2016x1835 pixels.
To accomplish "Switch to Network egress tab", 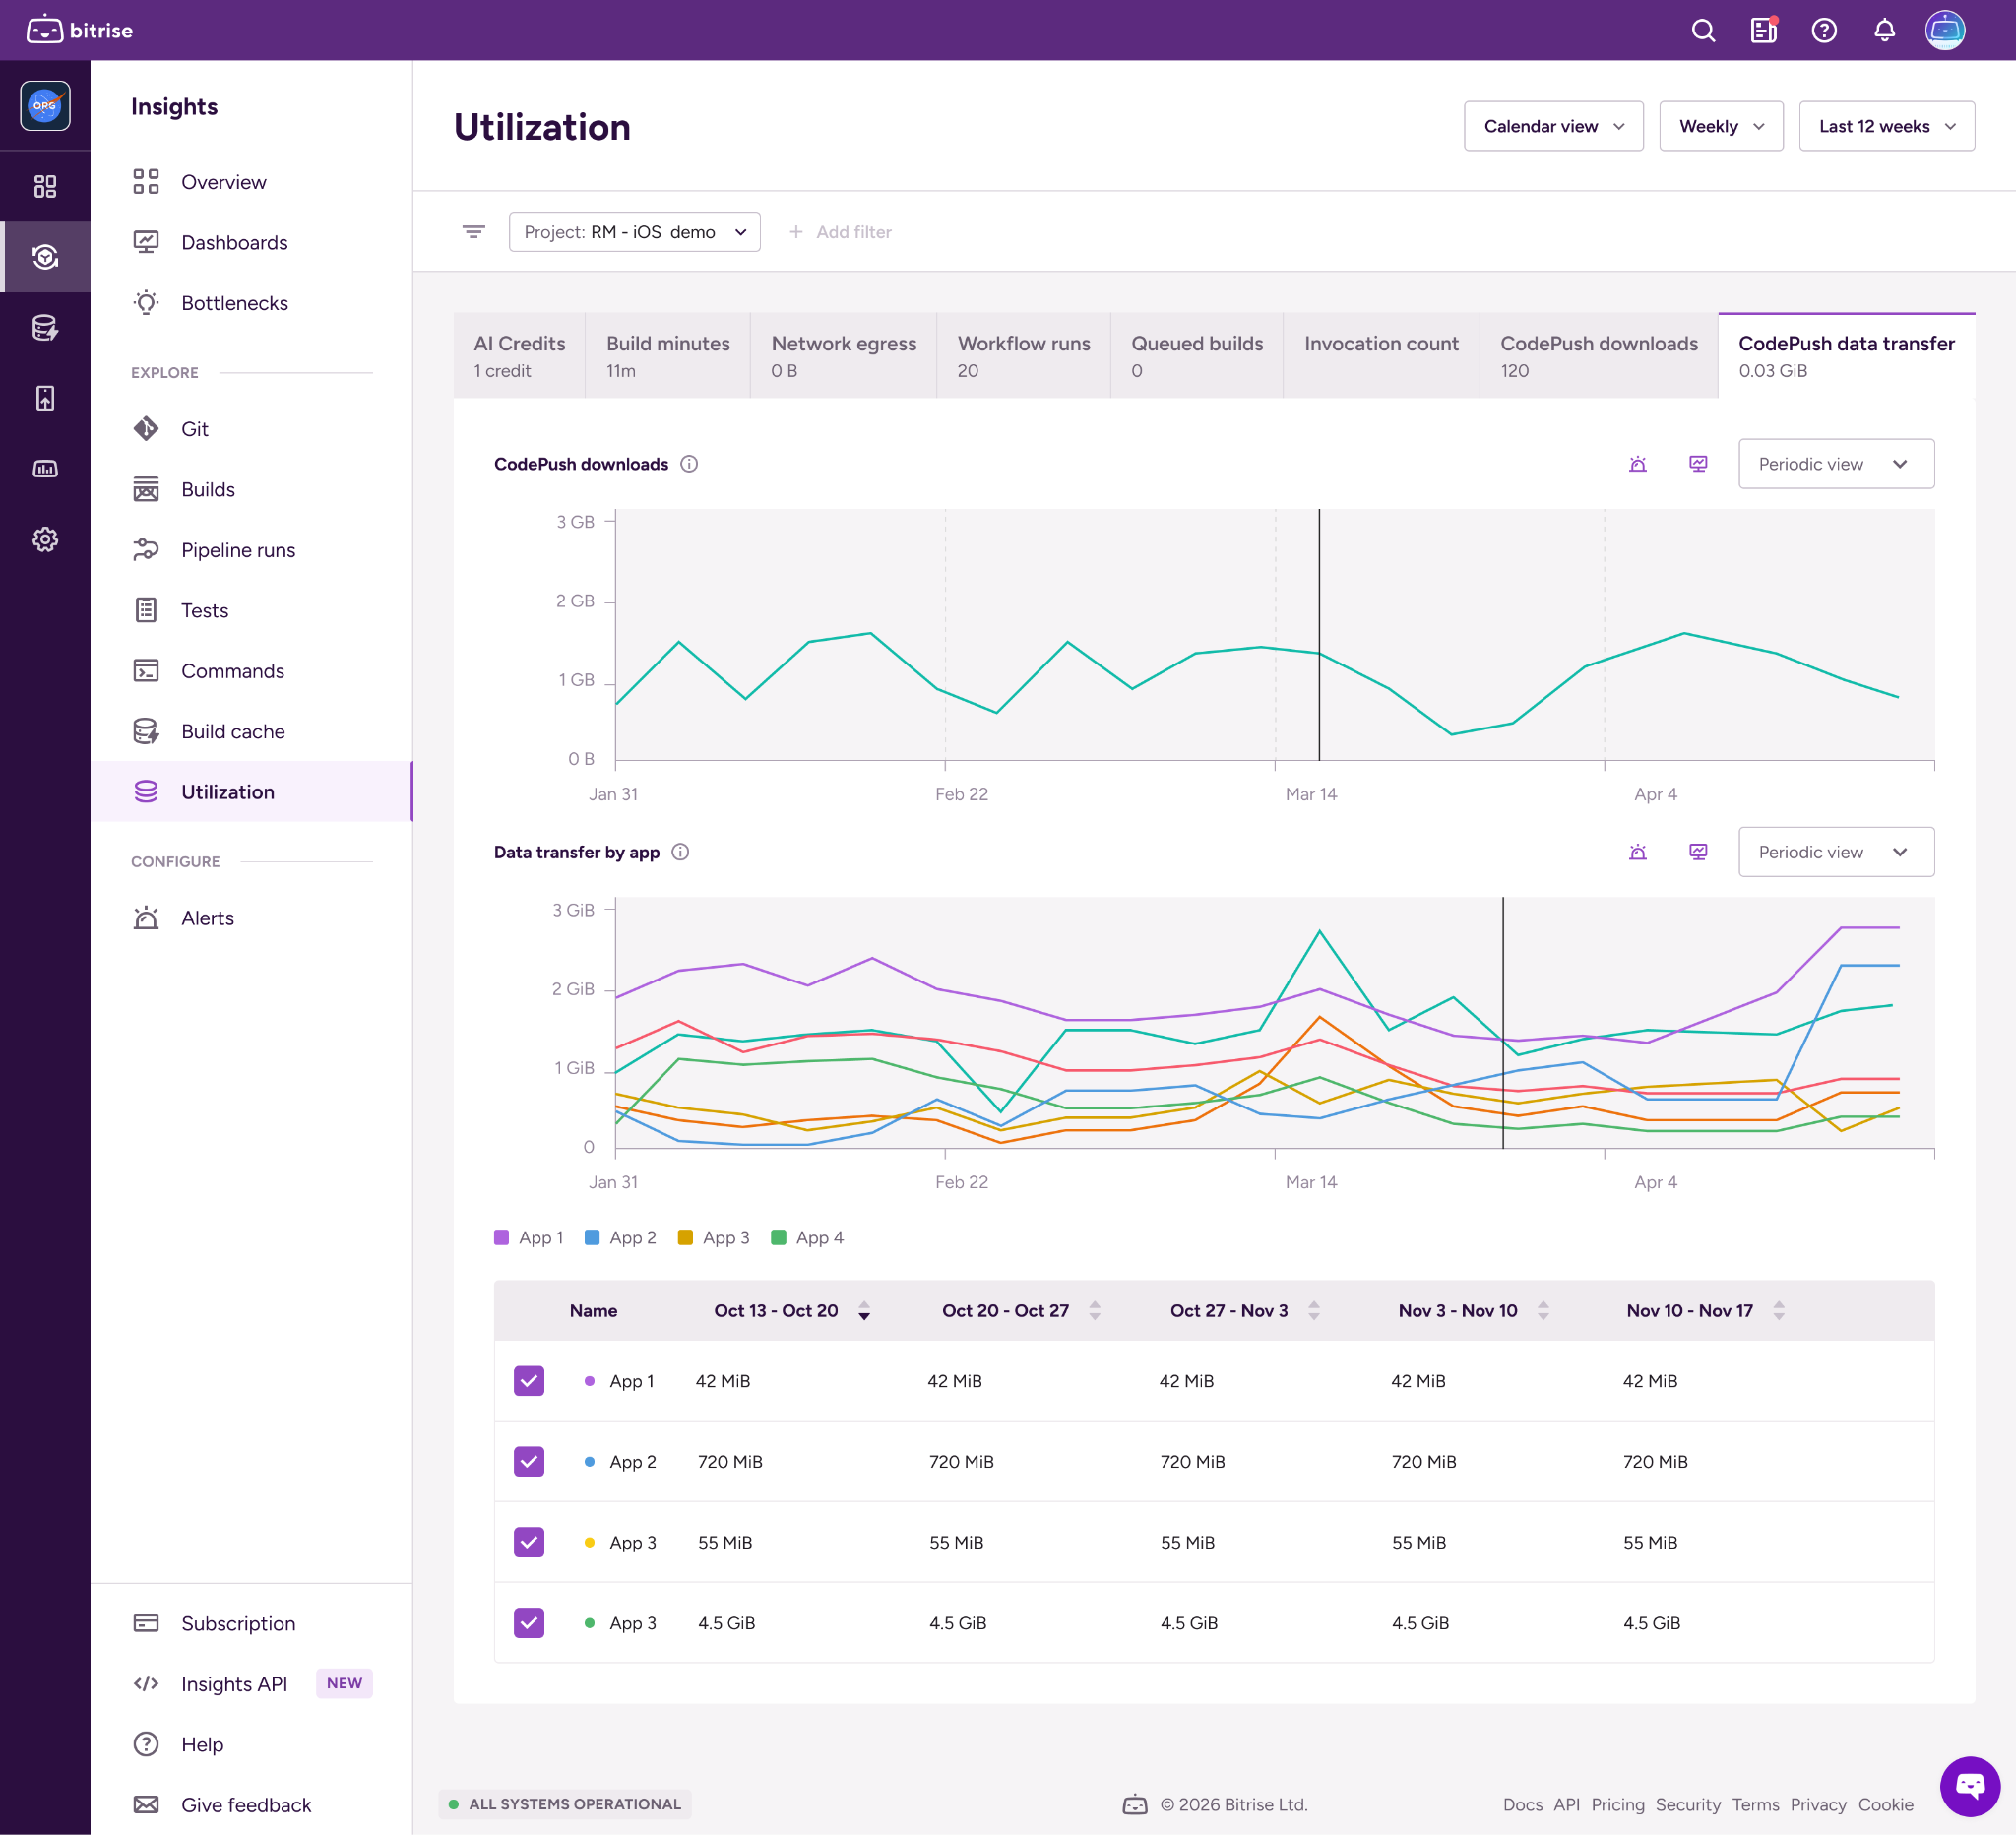I will (844, 356).
